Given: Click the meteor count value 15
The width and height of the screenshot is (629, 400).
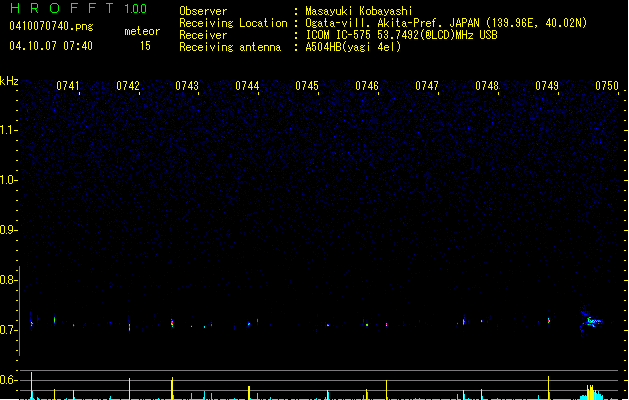Looking at the screenshot, I should [x=145, y=46].
